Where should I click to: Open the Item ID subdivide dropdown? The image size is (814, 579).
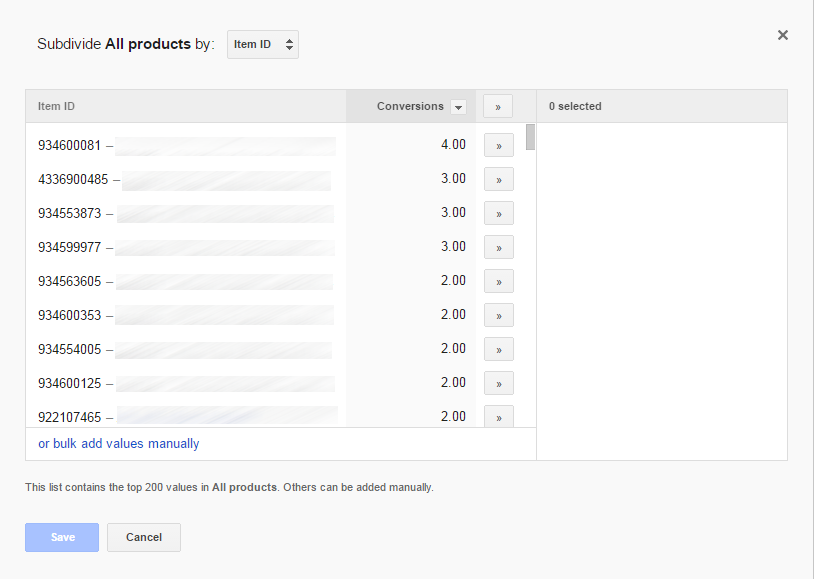262,44
